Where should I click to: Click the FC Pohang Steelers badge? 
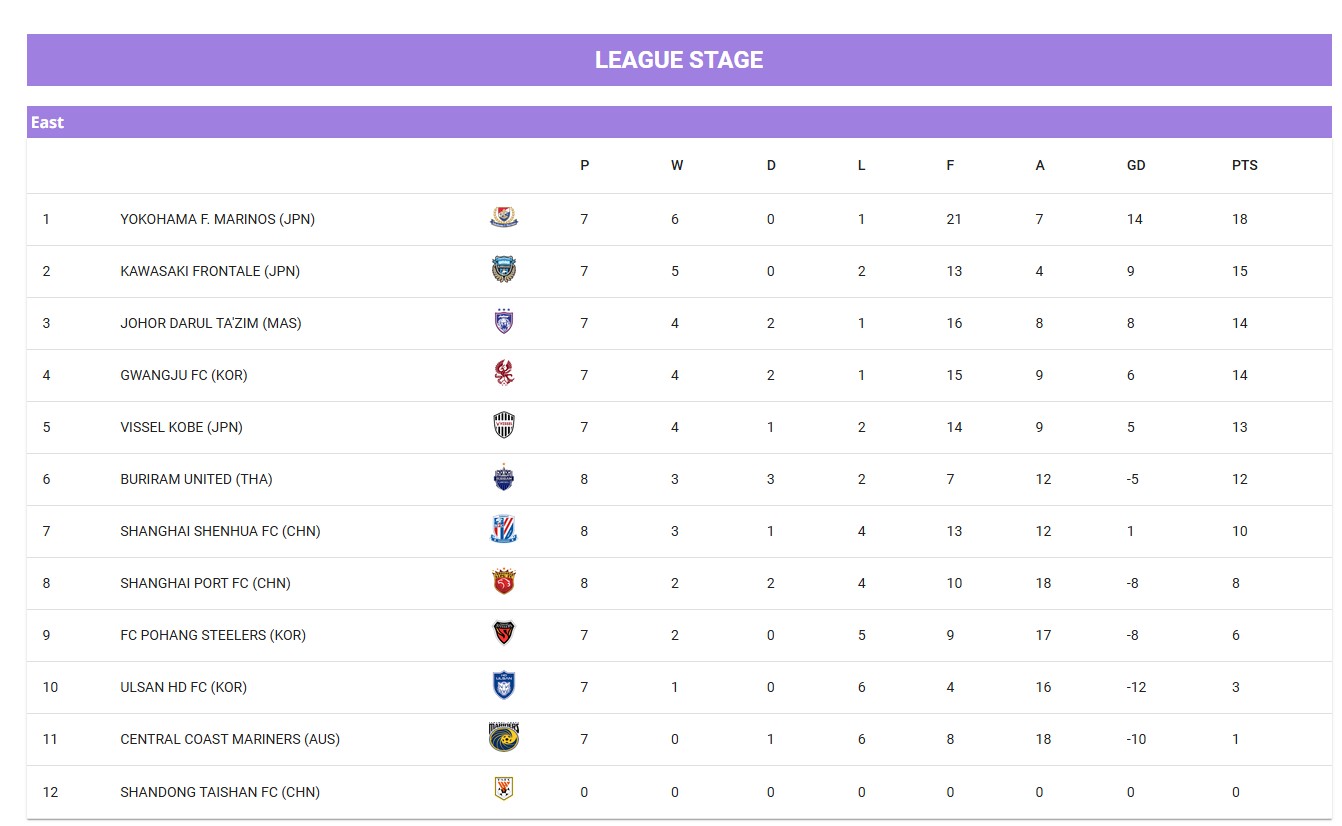pyautogui.click(x=504, y=633)
